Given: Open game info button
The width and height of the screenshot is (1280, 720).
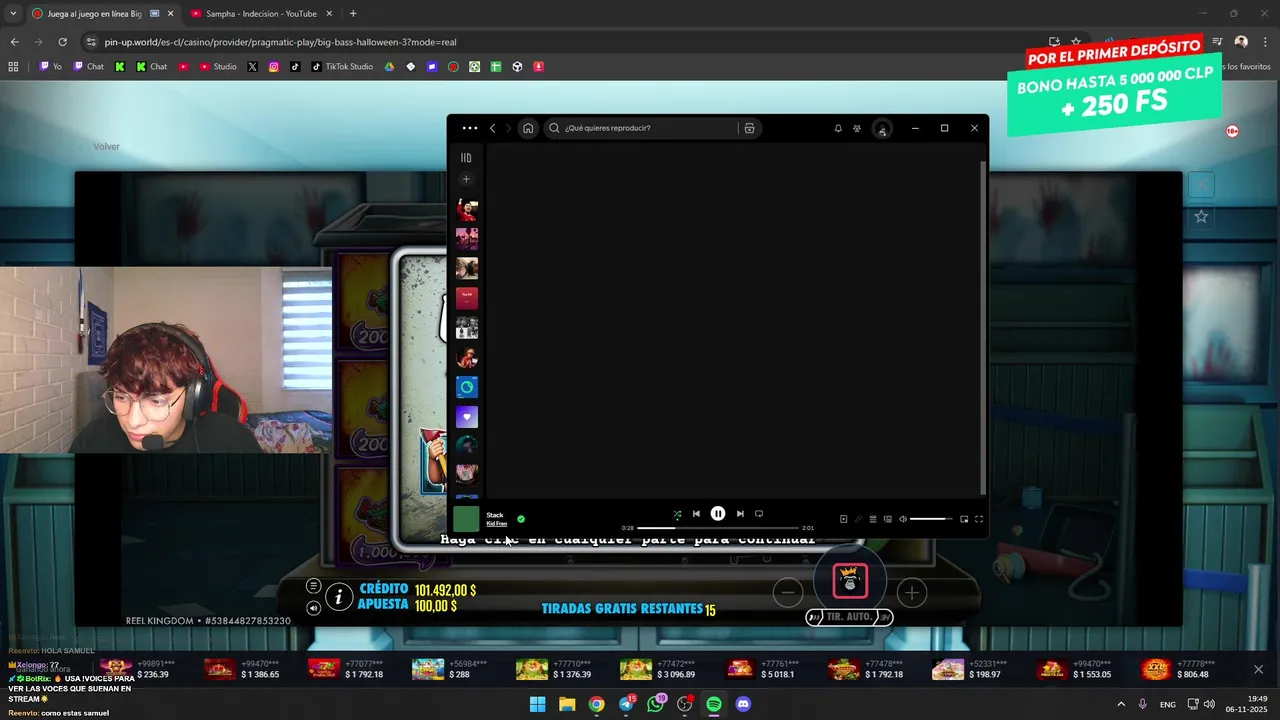Looking at the screenshot, I should (x=339, y=597).
